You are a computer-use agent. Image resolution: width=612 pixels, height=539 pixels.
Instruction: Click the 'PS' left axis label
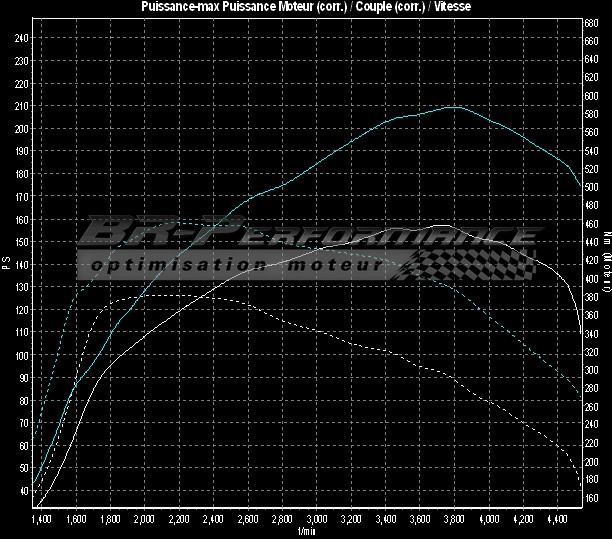[6, 263]
